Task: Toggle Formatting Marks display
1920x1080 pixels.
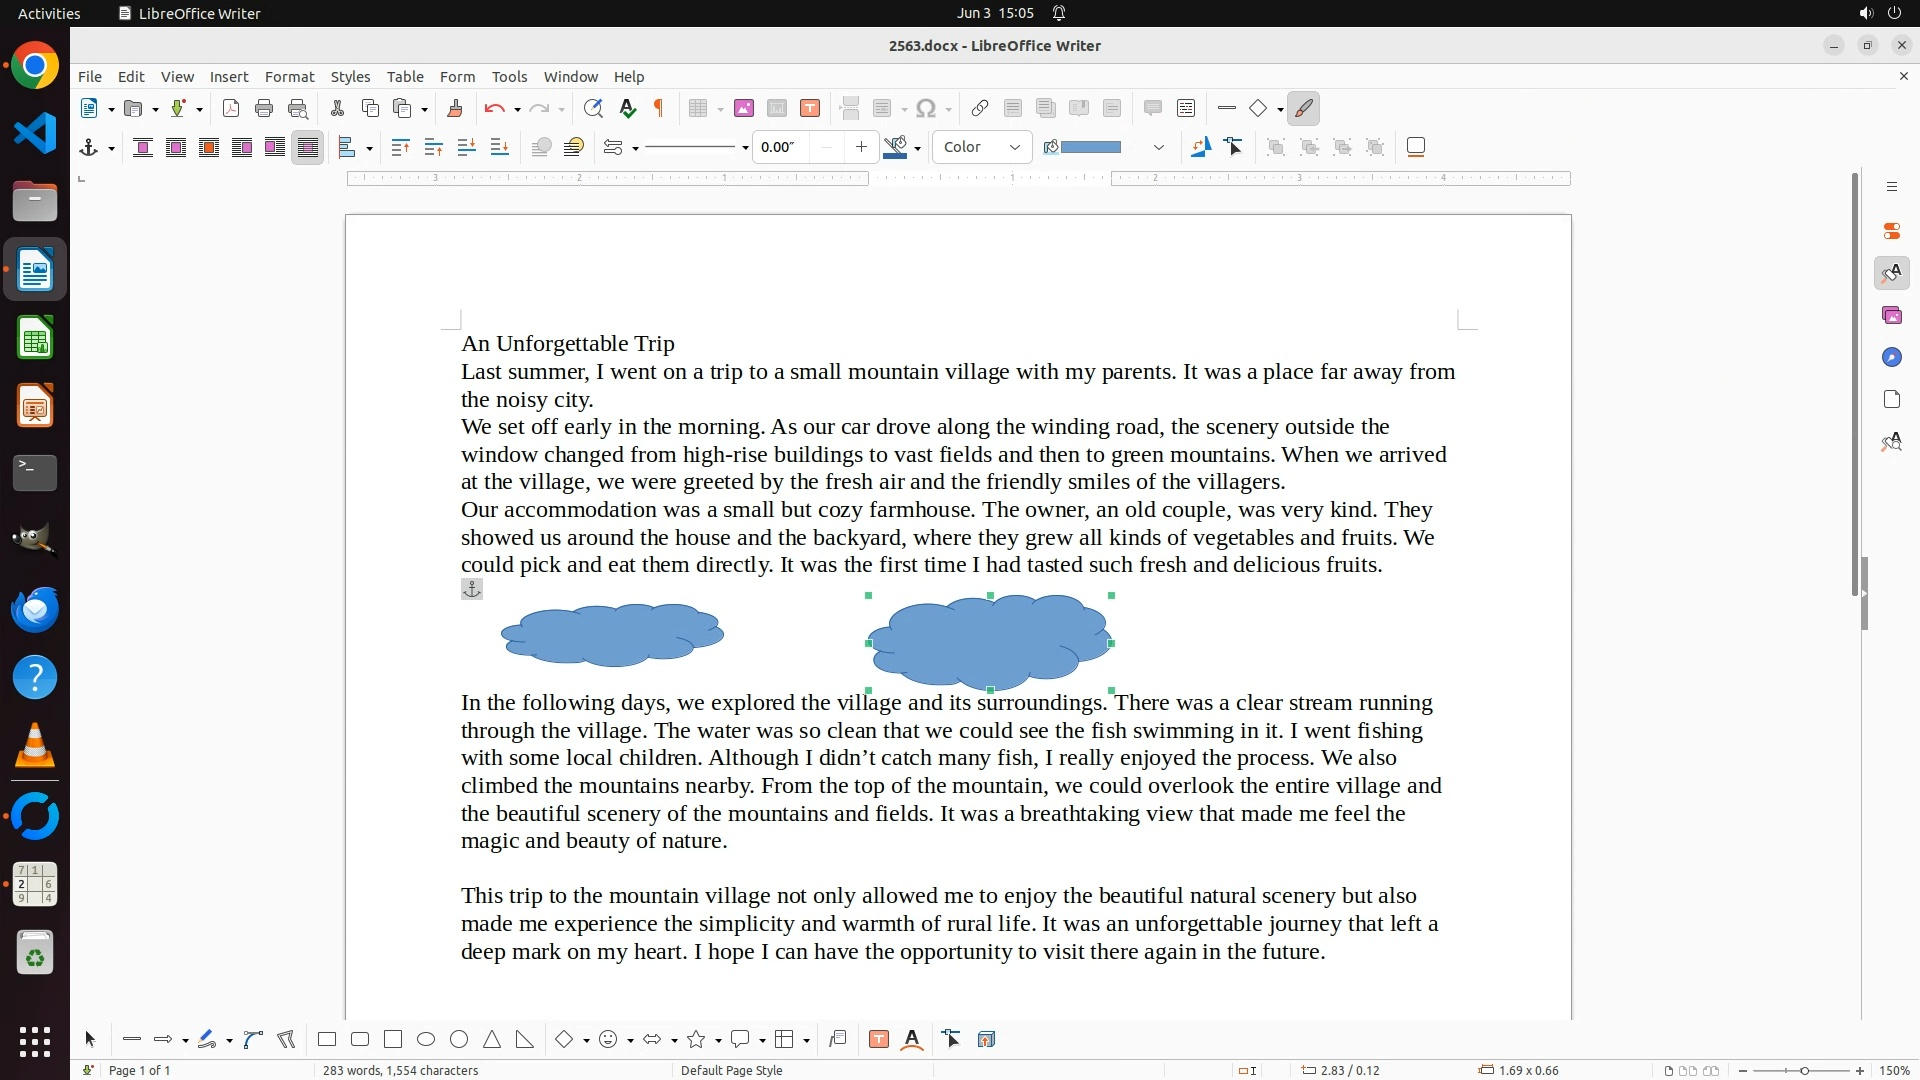Action: coord(659,109)
